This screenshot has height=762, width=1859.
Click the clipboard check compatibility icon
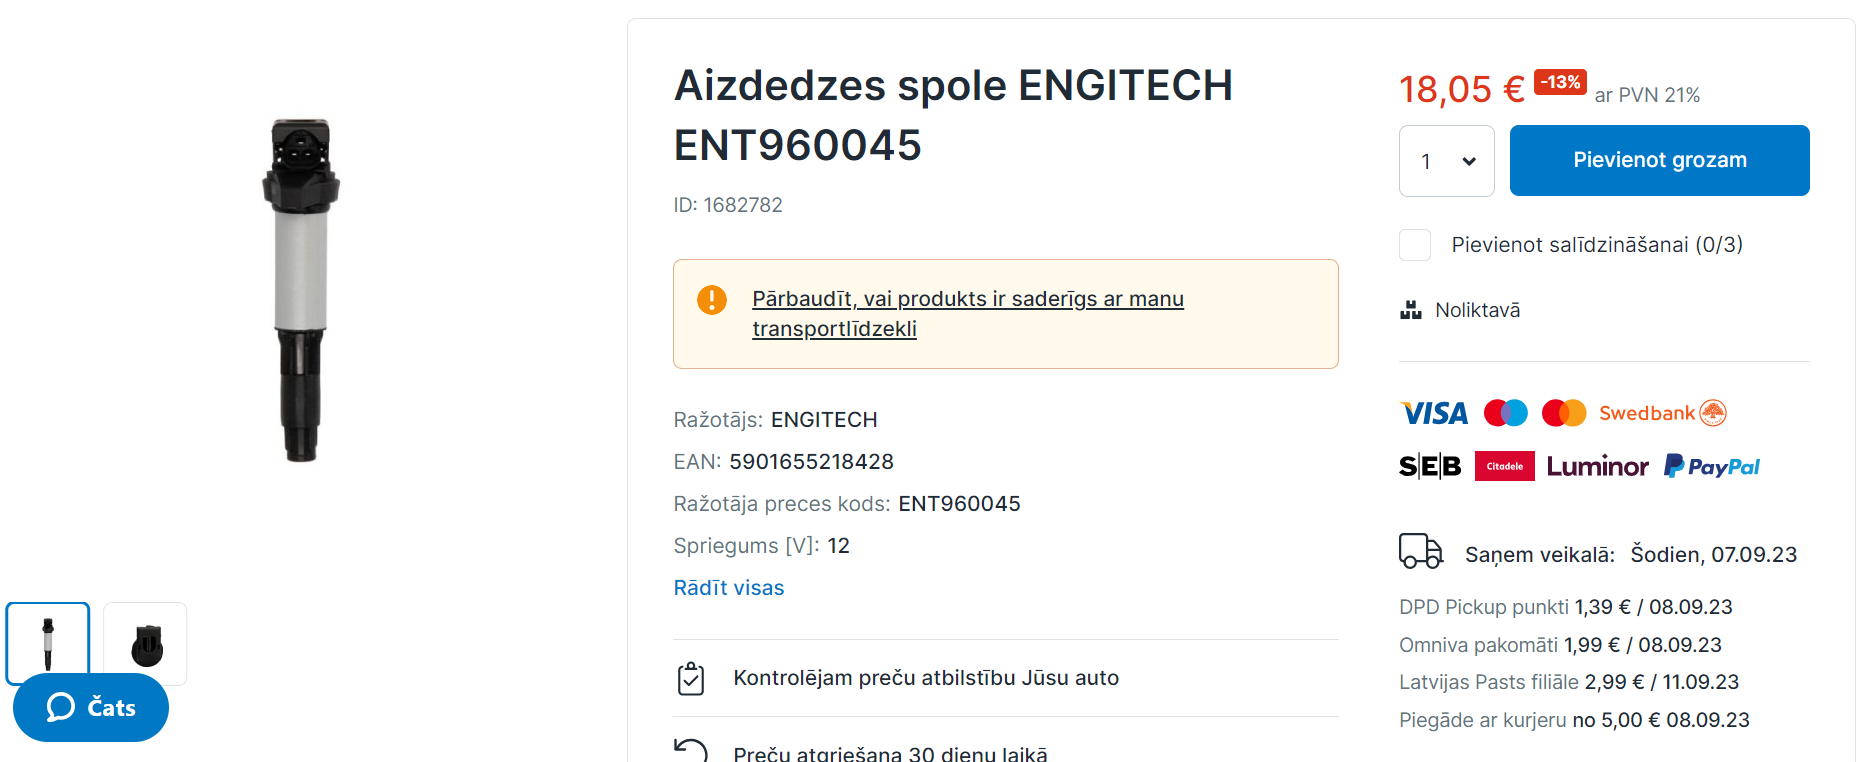click(691, 679)
